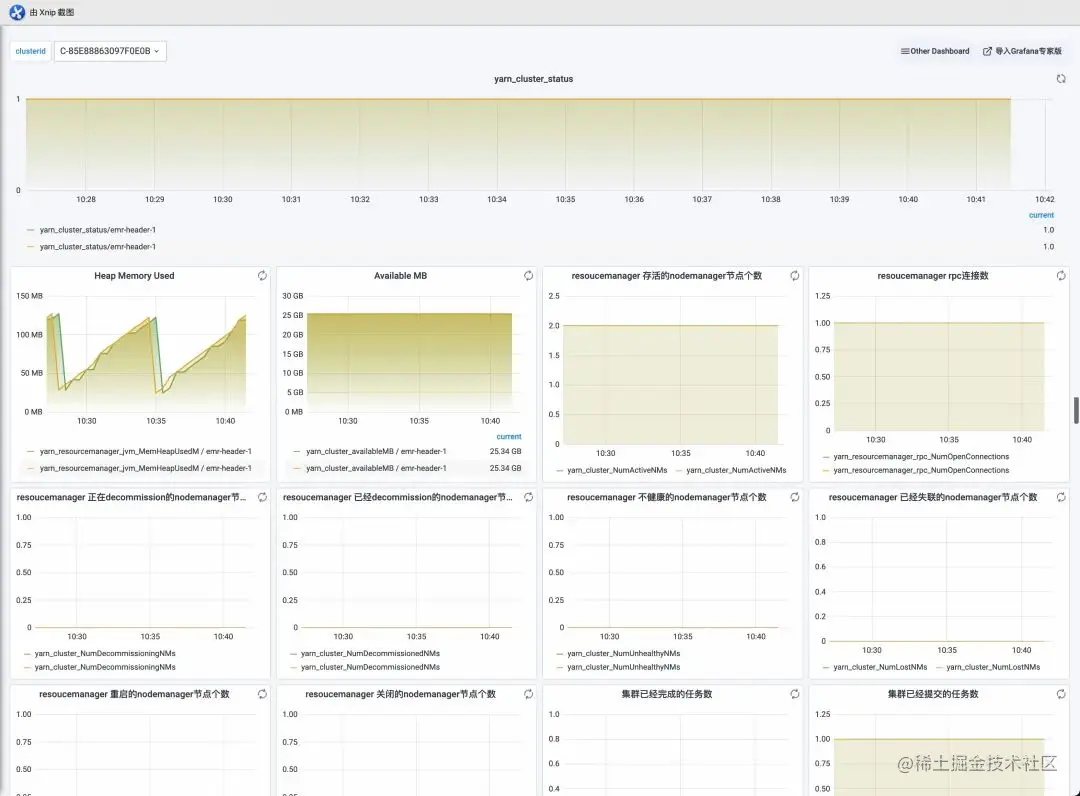Image resolution: width=1080 pixels, height=796 pixels.
Task: Refresh the 正在decommission的nodemanager panel
Action: point(262,497)
